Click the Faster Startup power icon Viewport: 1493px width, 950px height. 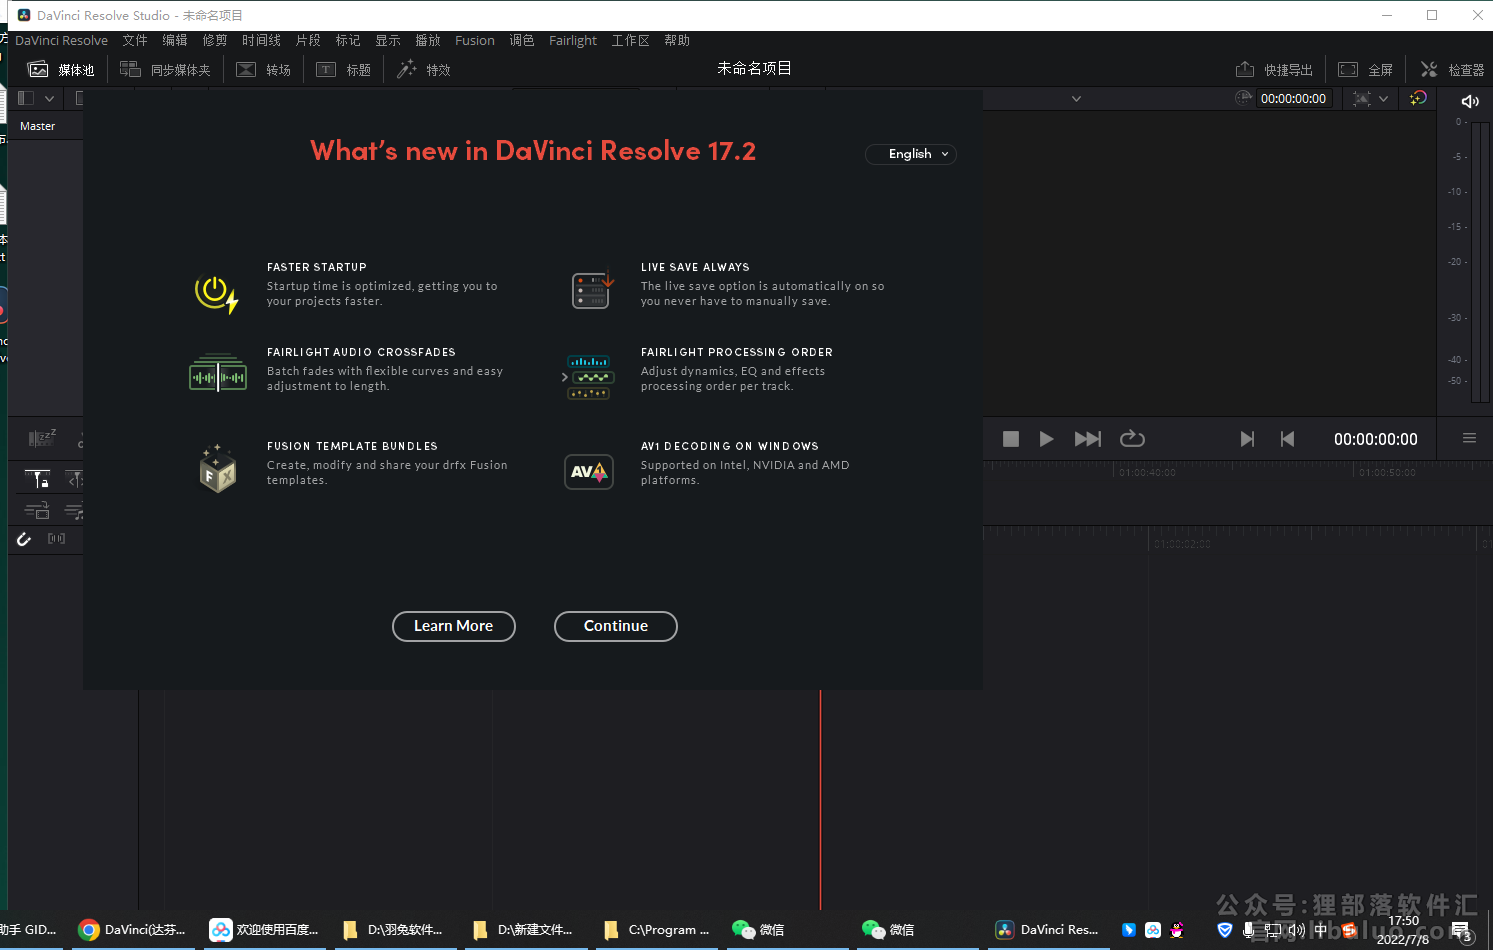click(x=217, y=293)
